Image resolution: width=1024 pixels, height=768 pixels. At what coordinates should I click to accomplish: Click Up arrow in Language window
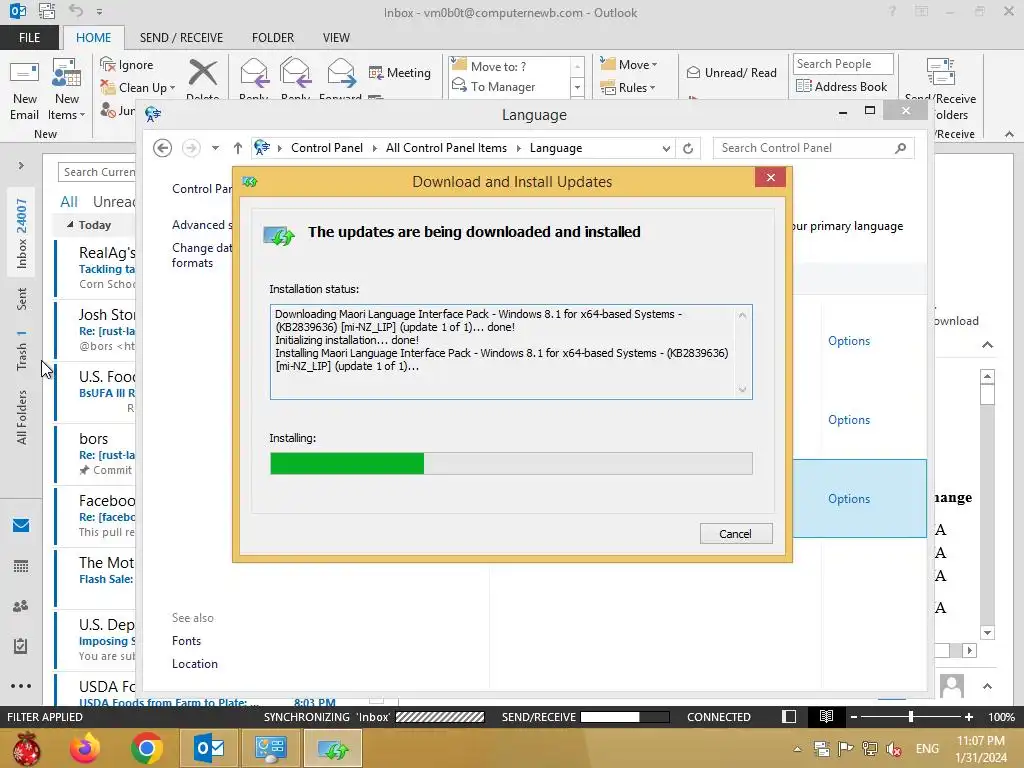[x=238, y=148]
